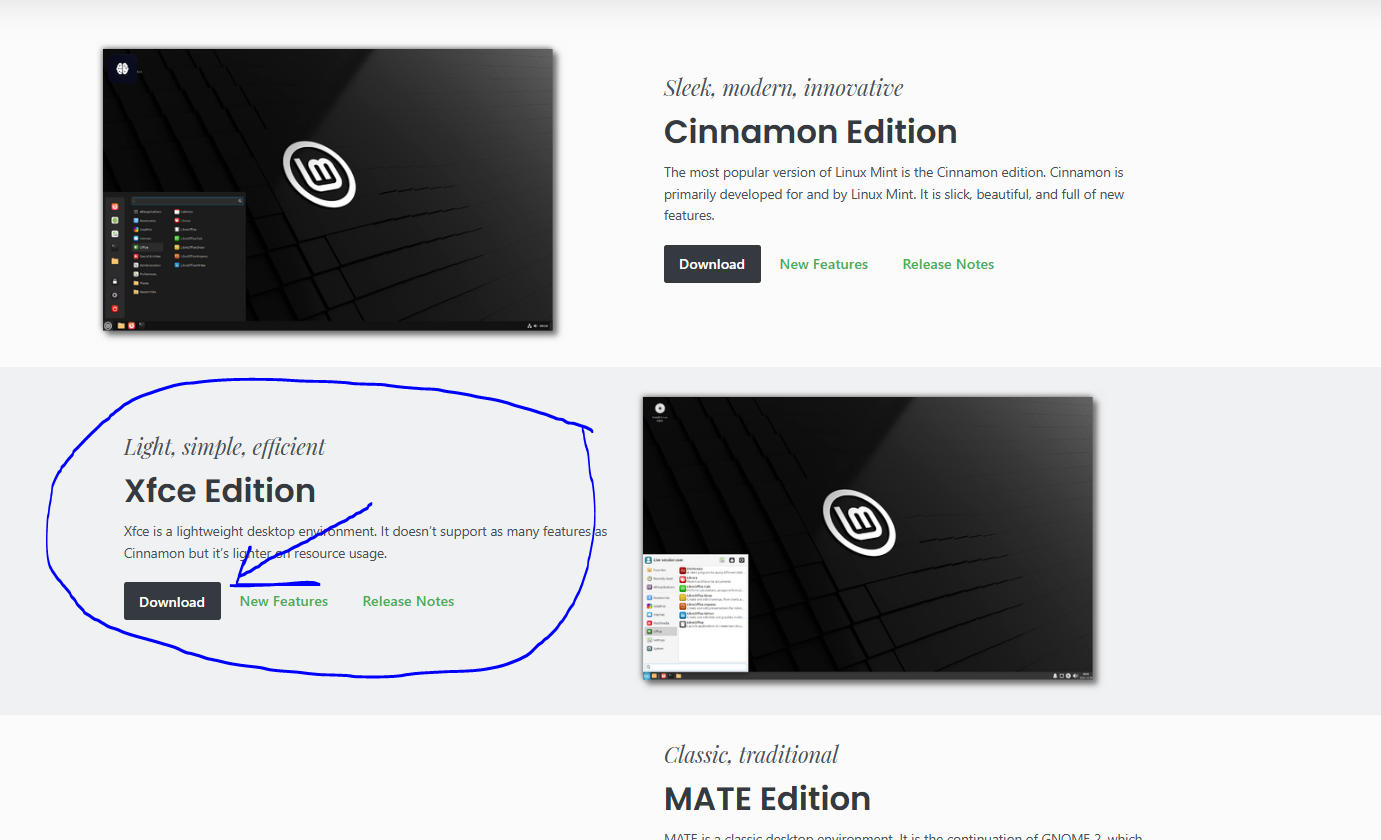
Task: Click the "Sleek, modern, innovative" tagline
Action: click(784, 87)
